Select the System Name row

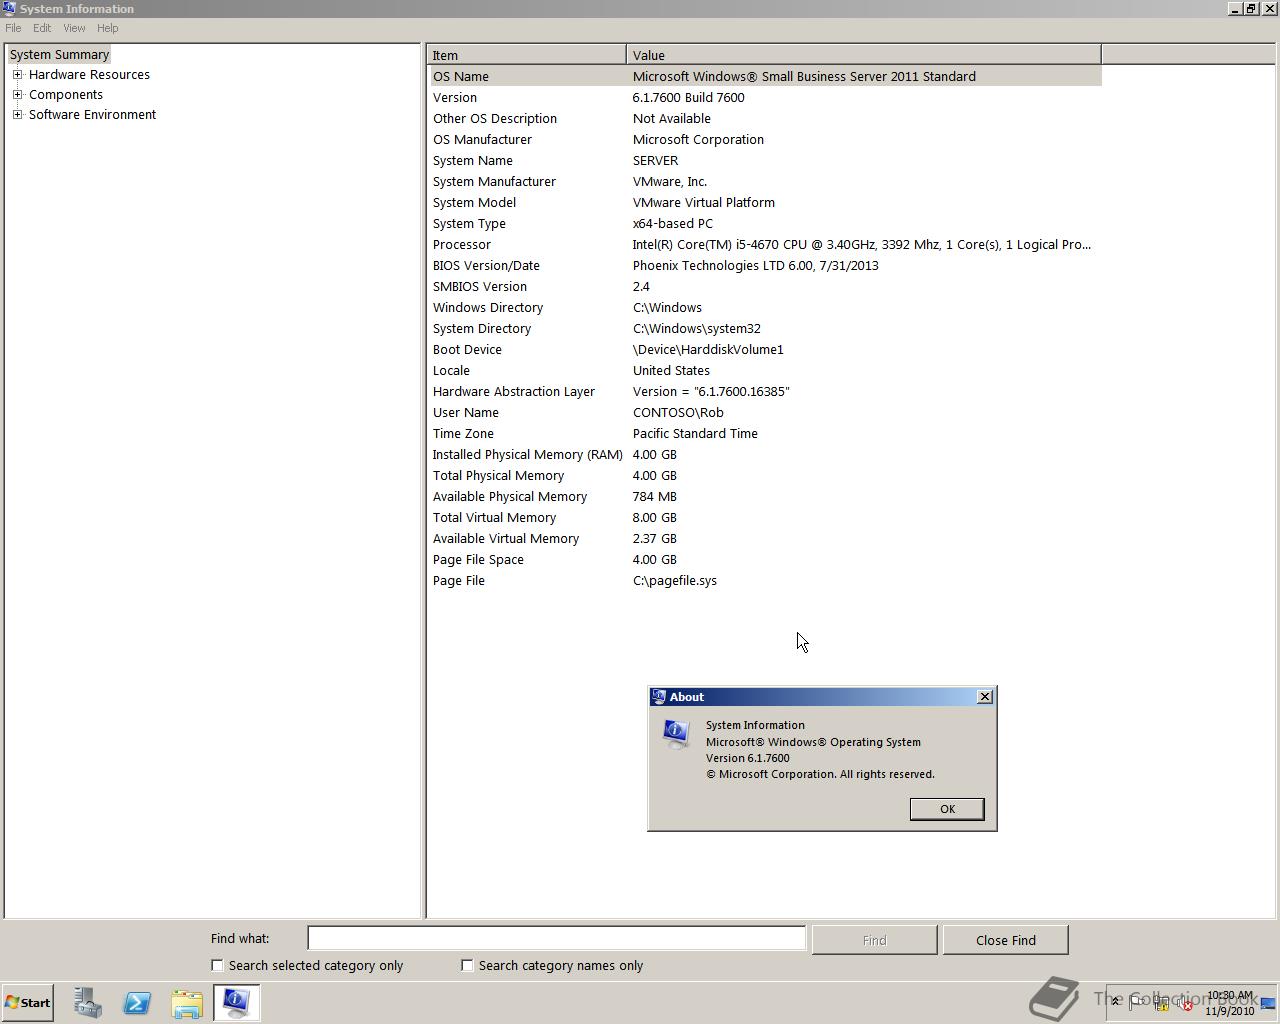765,160
